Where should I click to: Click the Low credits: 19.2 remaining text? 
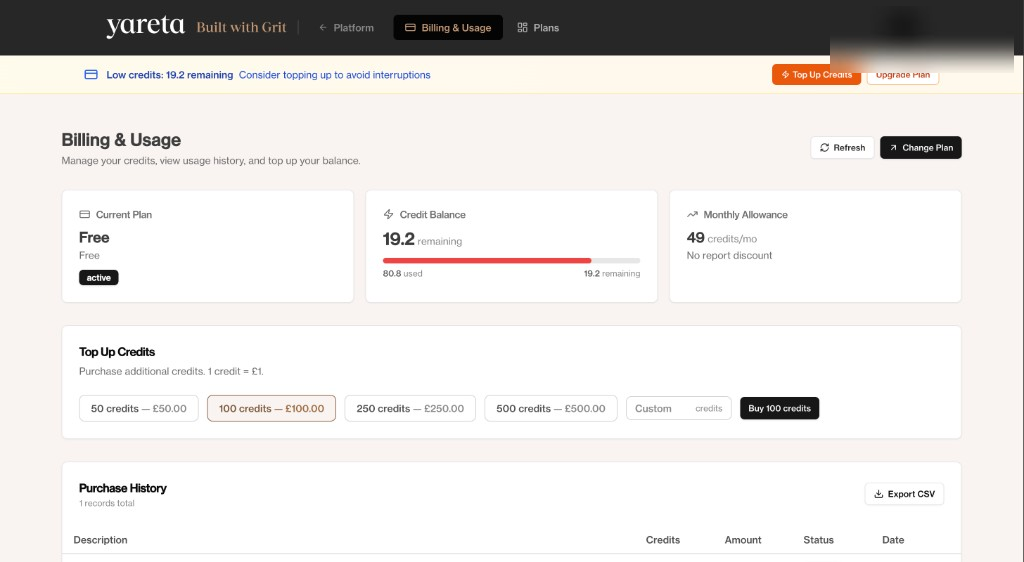click(x=170, y=75)
